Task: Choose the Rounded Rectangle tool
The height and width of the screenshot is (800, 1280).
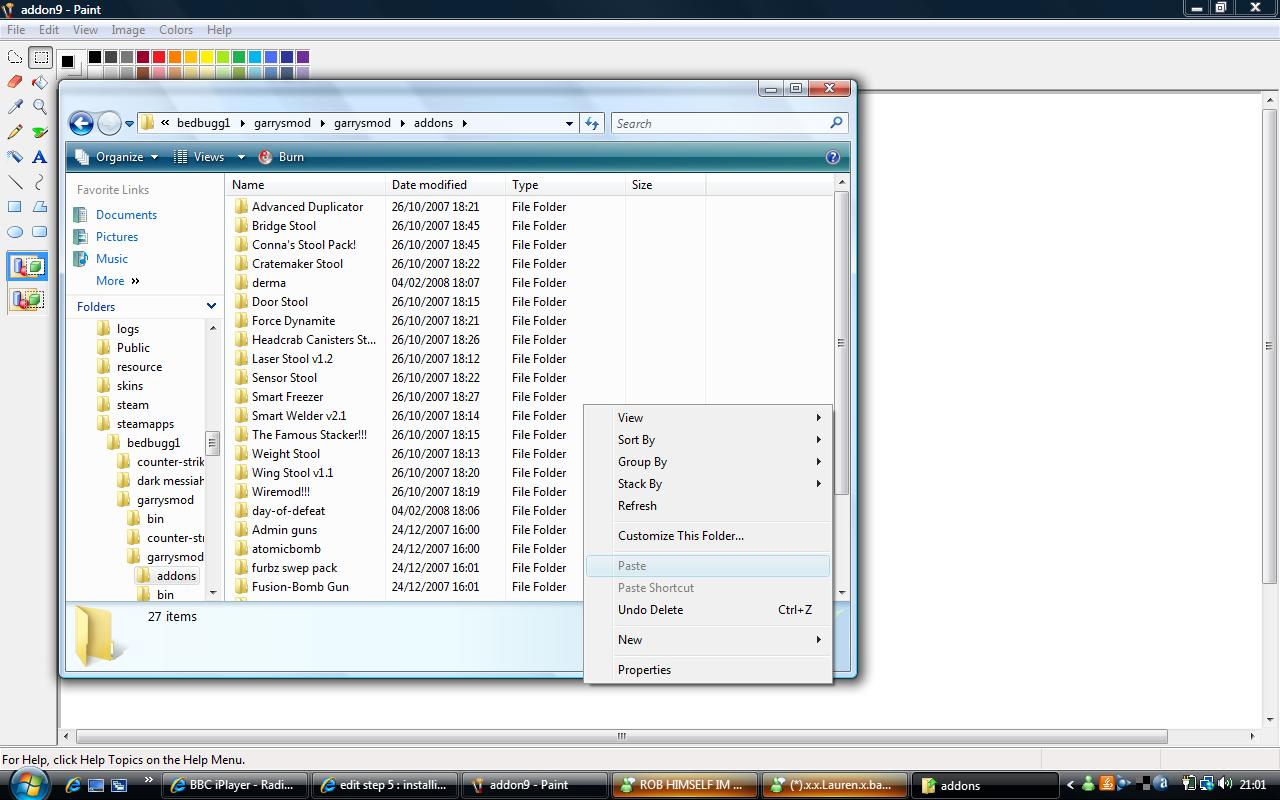Action: click(x=40, y=232)
